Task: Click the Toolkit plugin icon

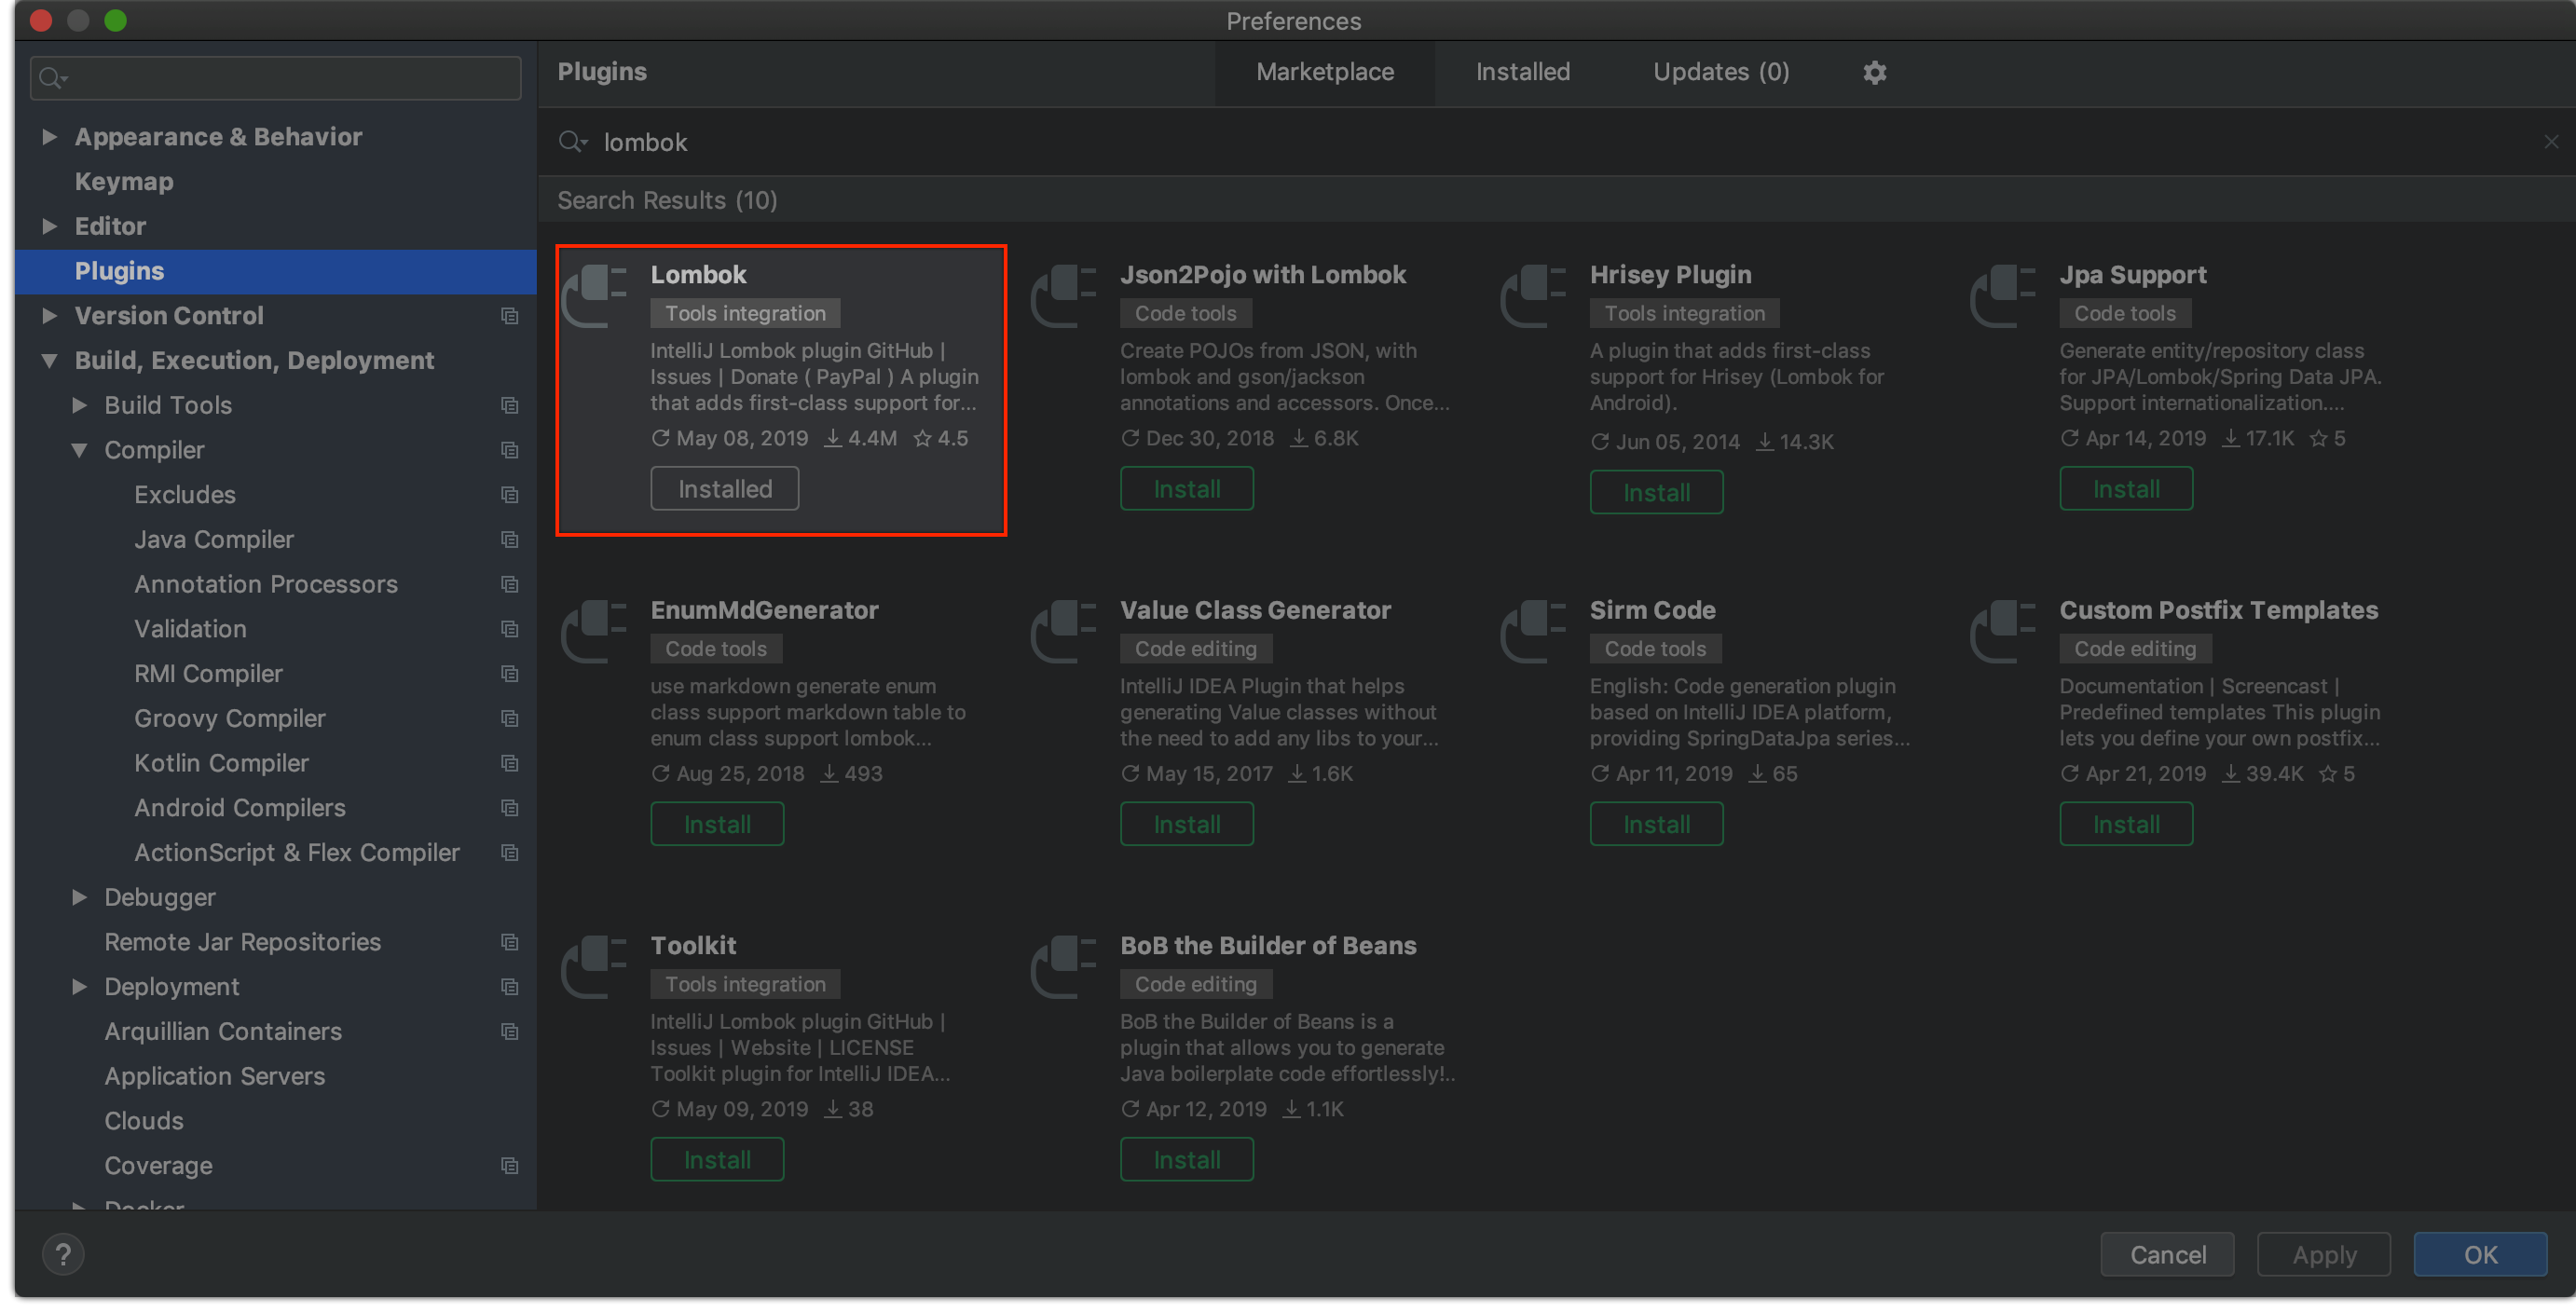Action: [x=596, y=966]
